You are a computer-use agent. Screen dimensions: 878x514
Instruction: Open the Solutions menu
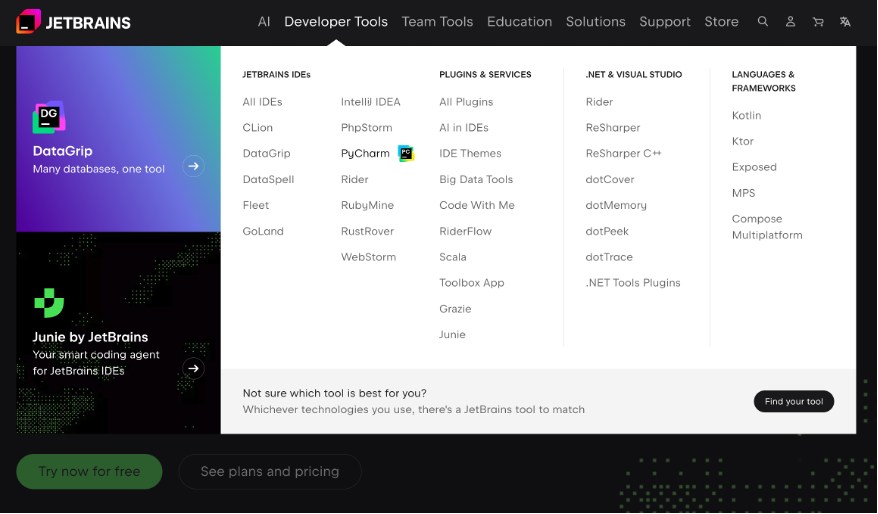click(596, 22)
